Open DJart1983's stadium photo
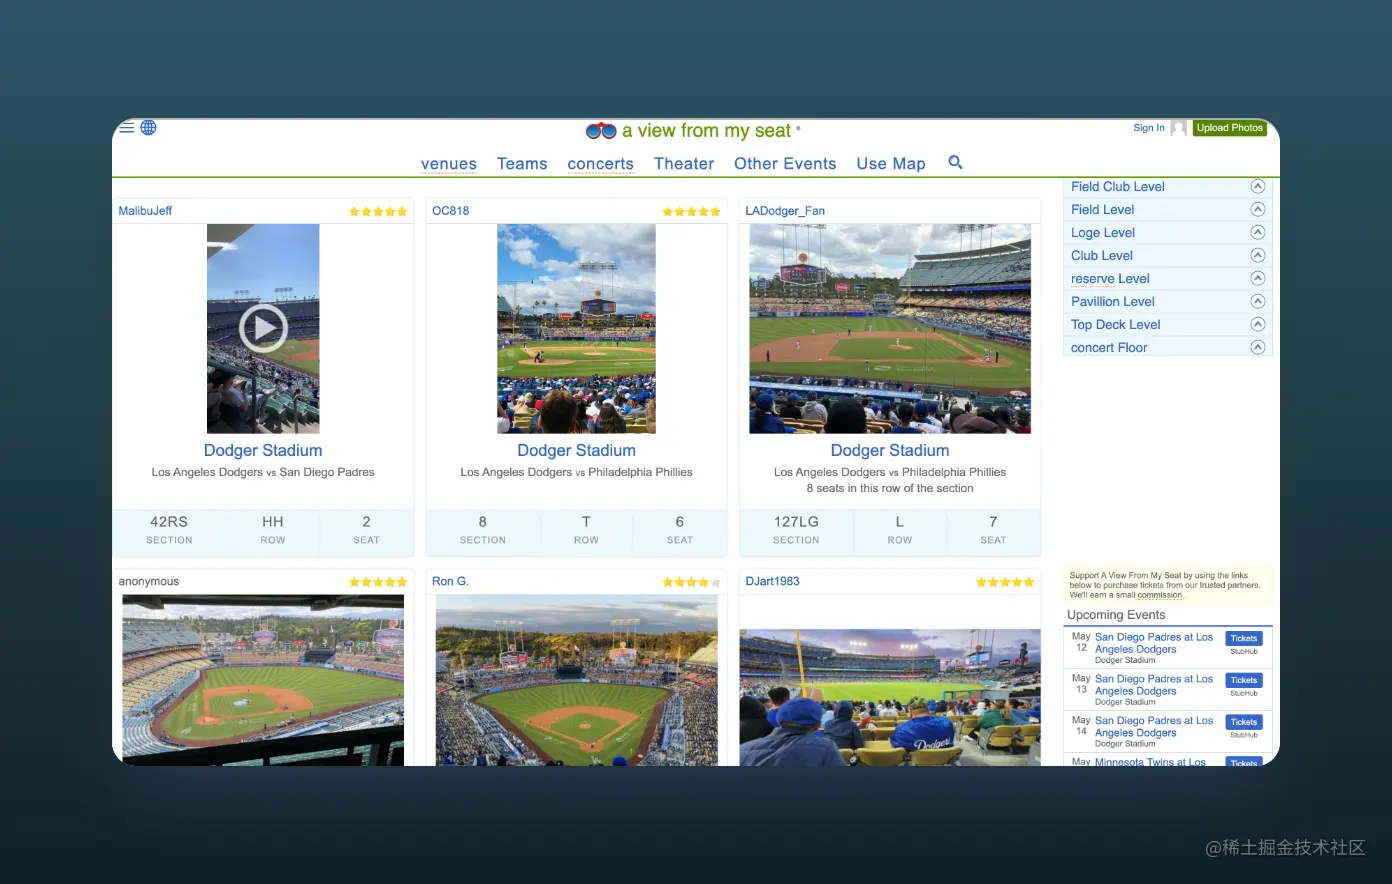The width and height of the screenshot is (1392, 884). 890,698
